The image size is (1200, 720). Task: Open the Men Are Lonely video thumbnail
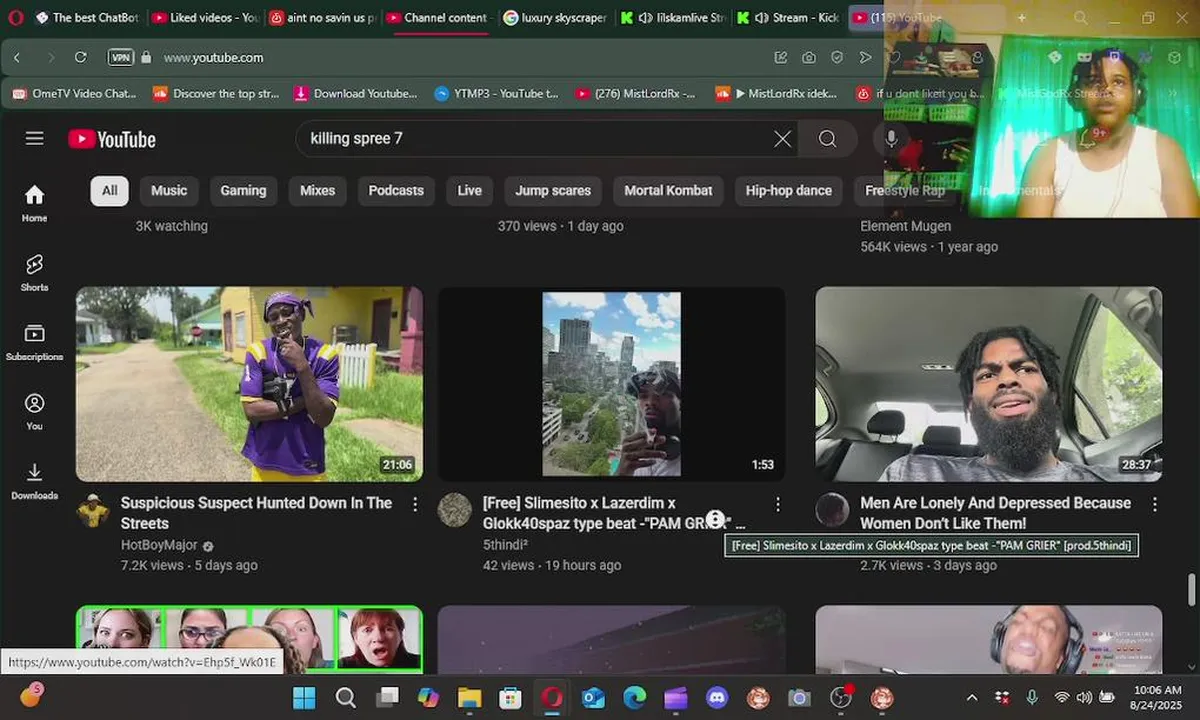[x=988, y=384]
